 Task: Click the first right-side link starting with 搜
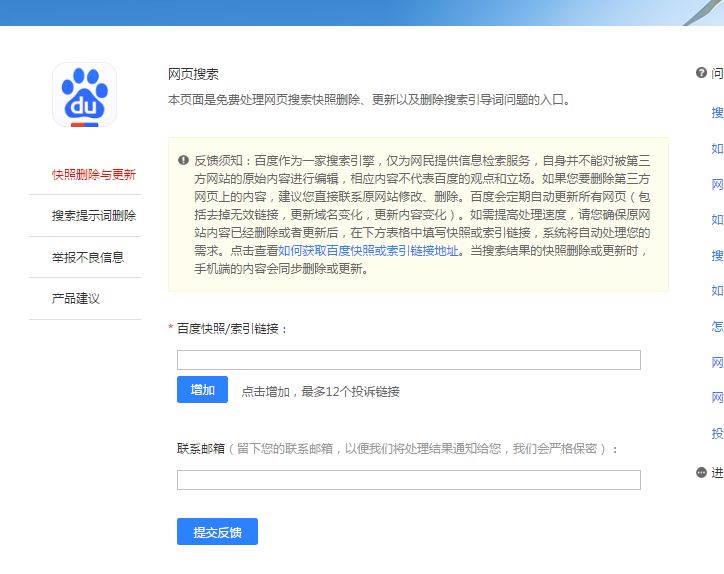(717, 112)
